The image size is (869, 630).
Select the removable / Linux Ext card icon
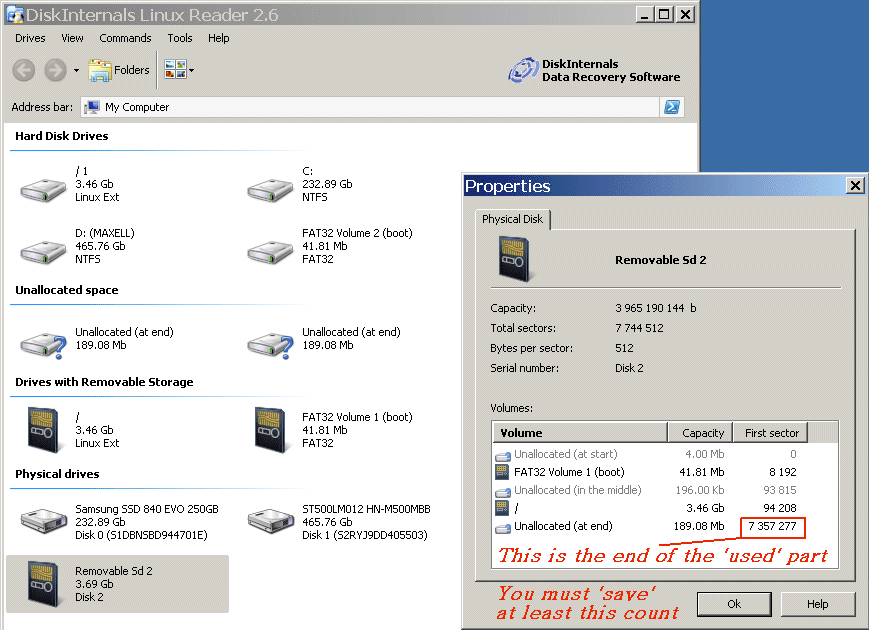(43, 429)
